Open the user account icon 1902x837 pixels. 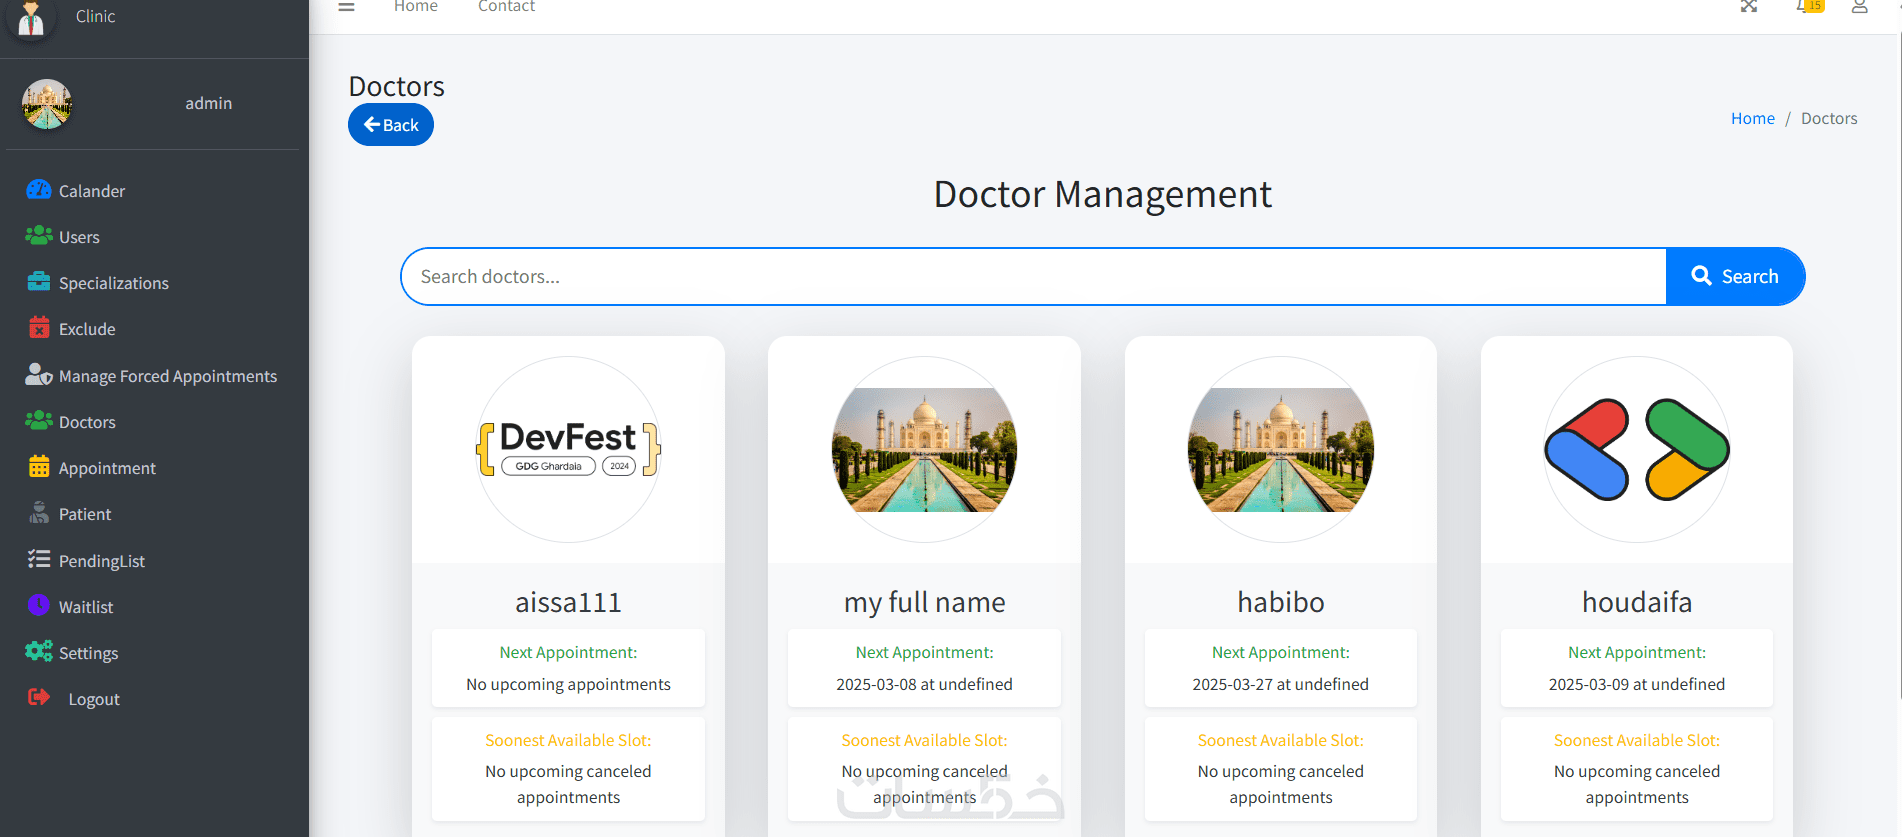pos(1859,7)
